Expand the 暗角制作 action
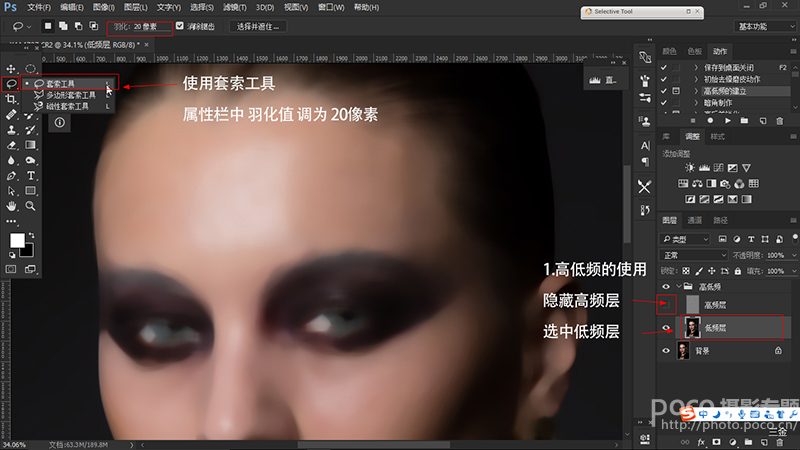This screenshot has height=450, width=800. coord(696,103)
